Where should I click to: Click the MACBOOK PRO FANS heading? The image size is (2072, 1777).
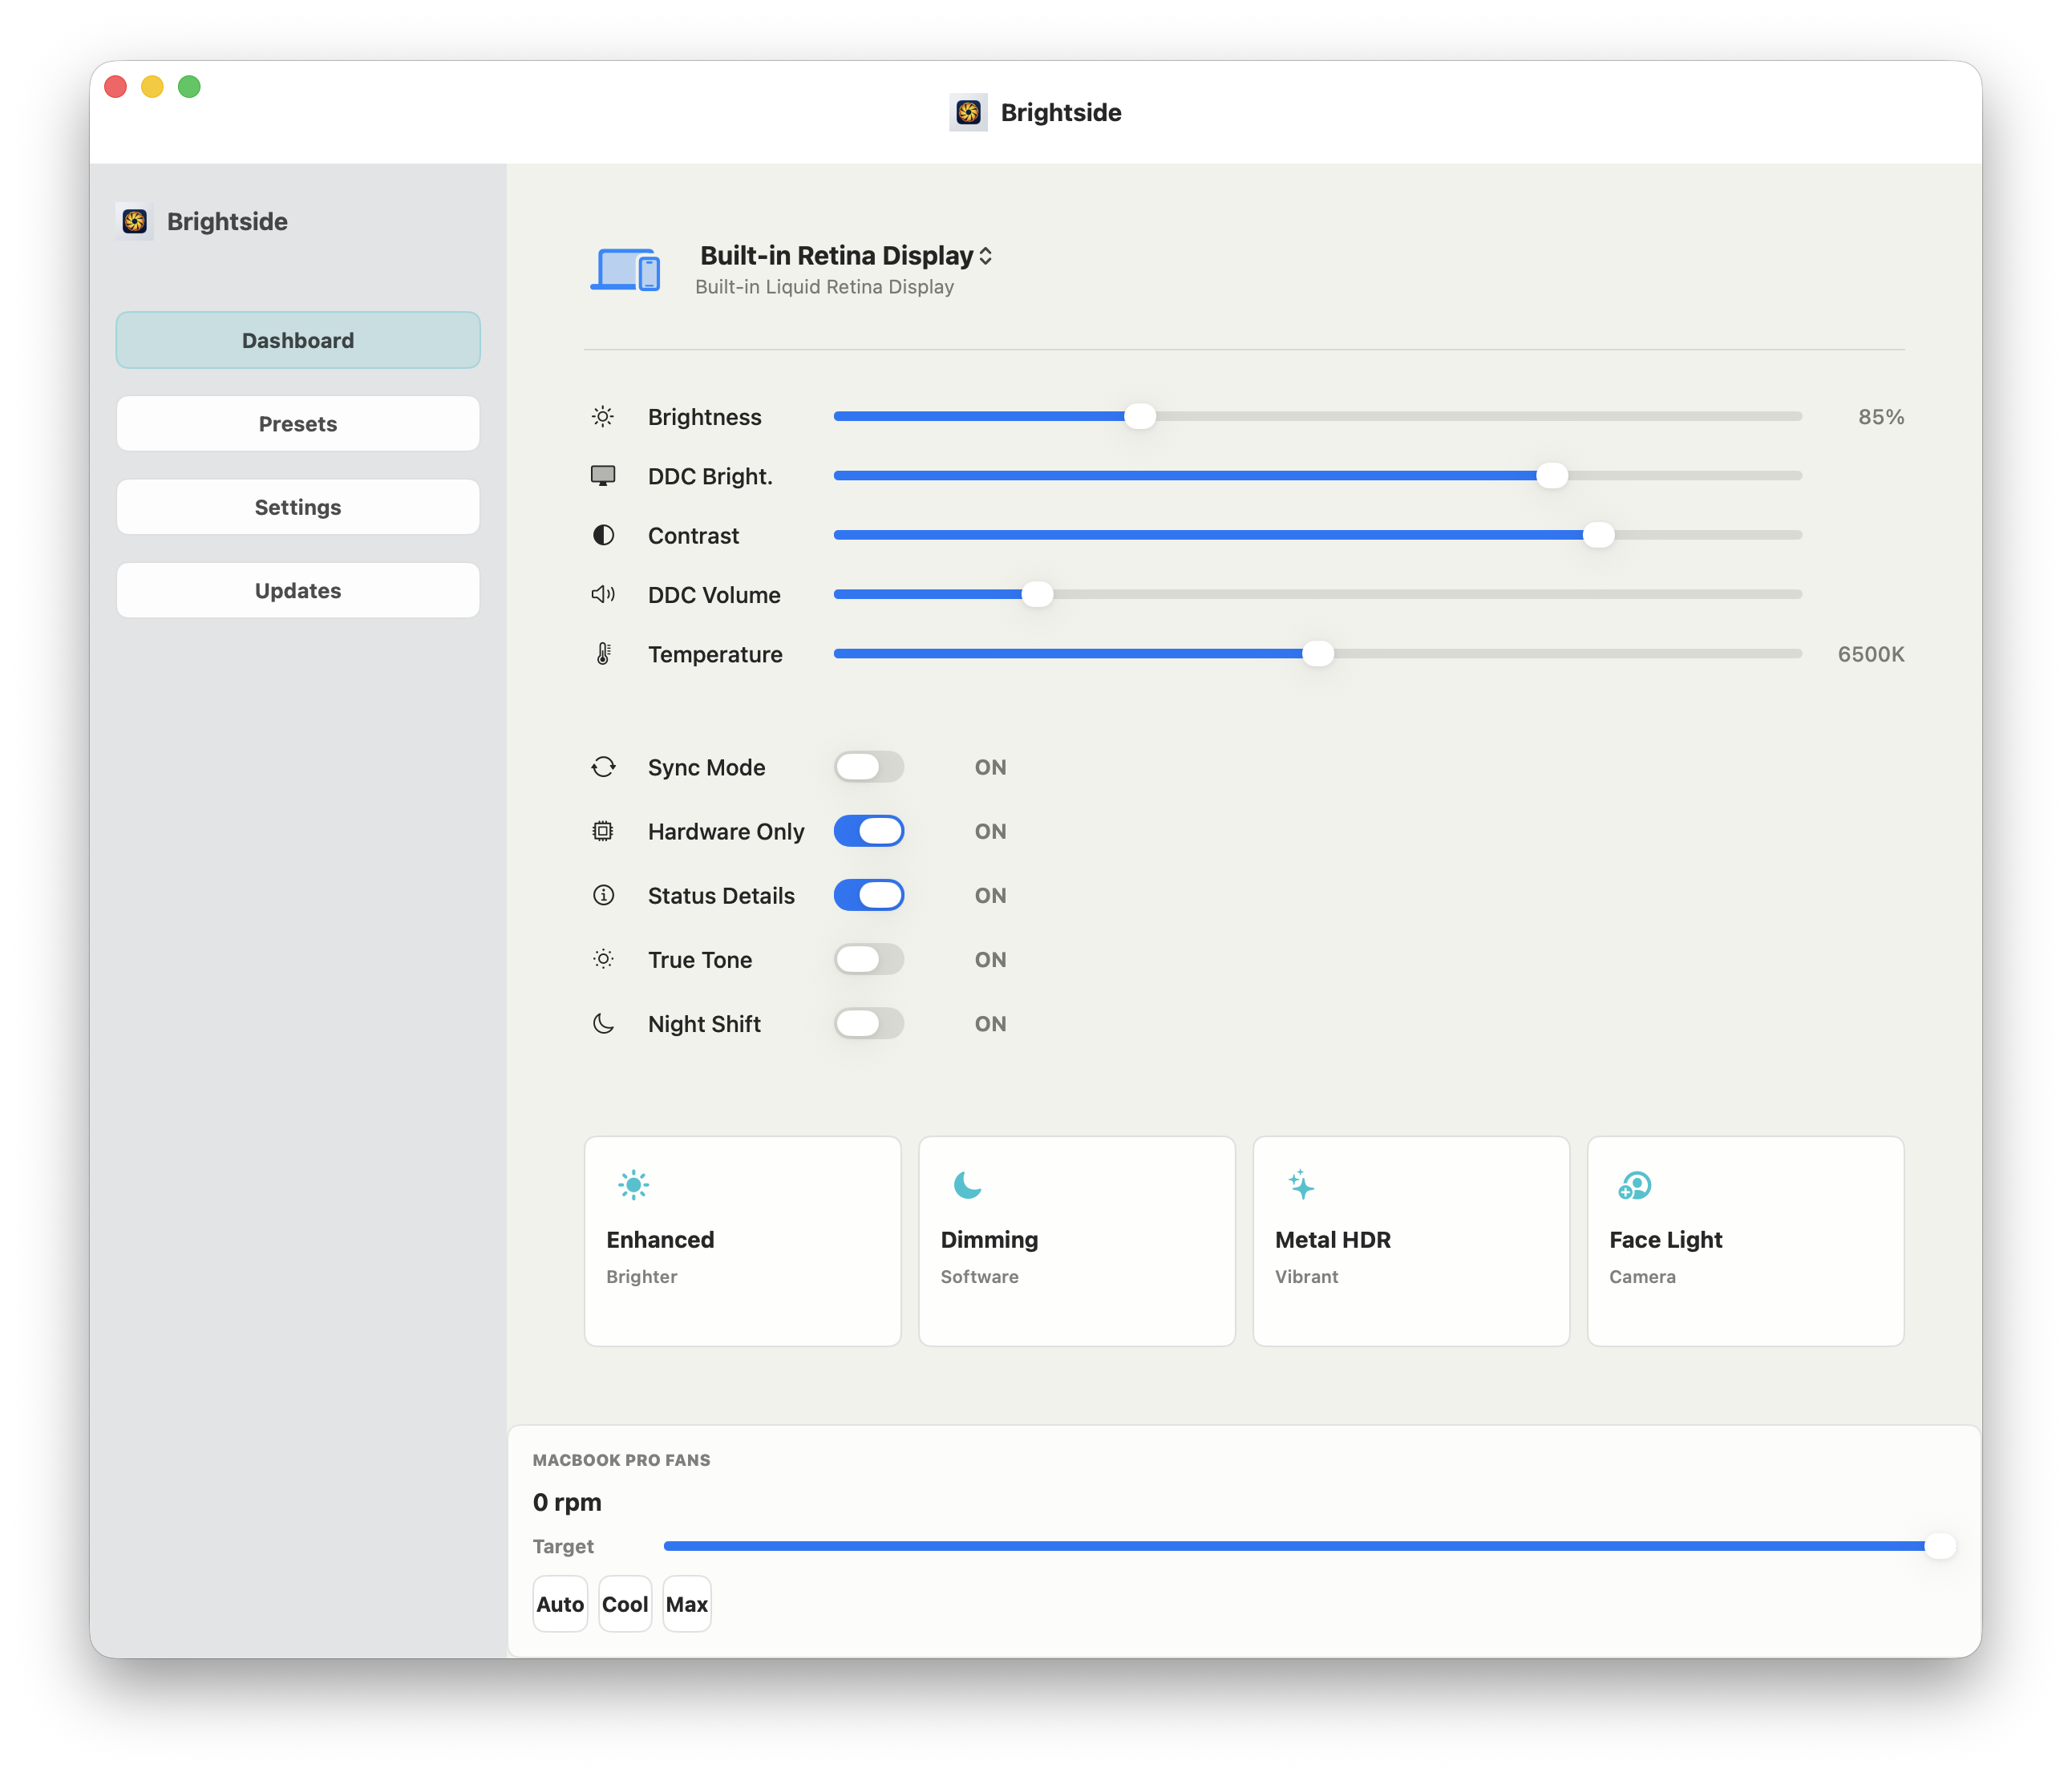[x=621, y=1460]
